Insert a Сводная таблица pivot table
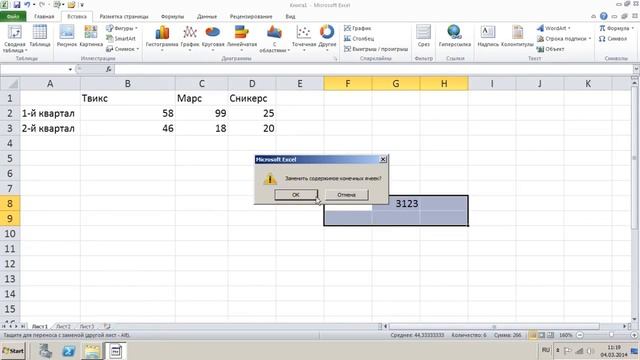 14,38
